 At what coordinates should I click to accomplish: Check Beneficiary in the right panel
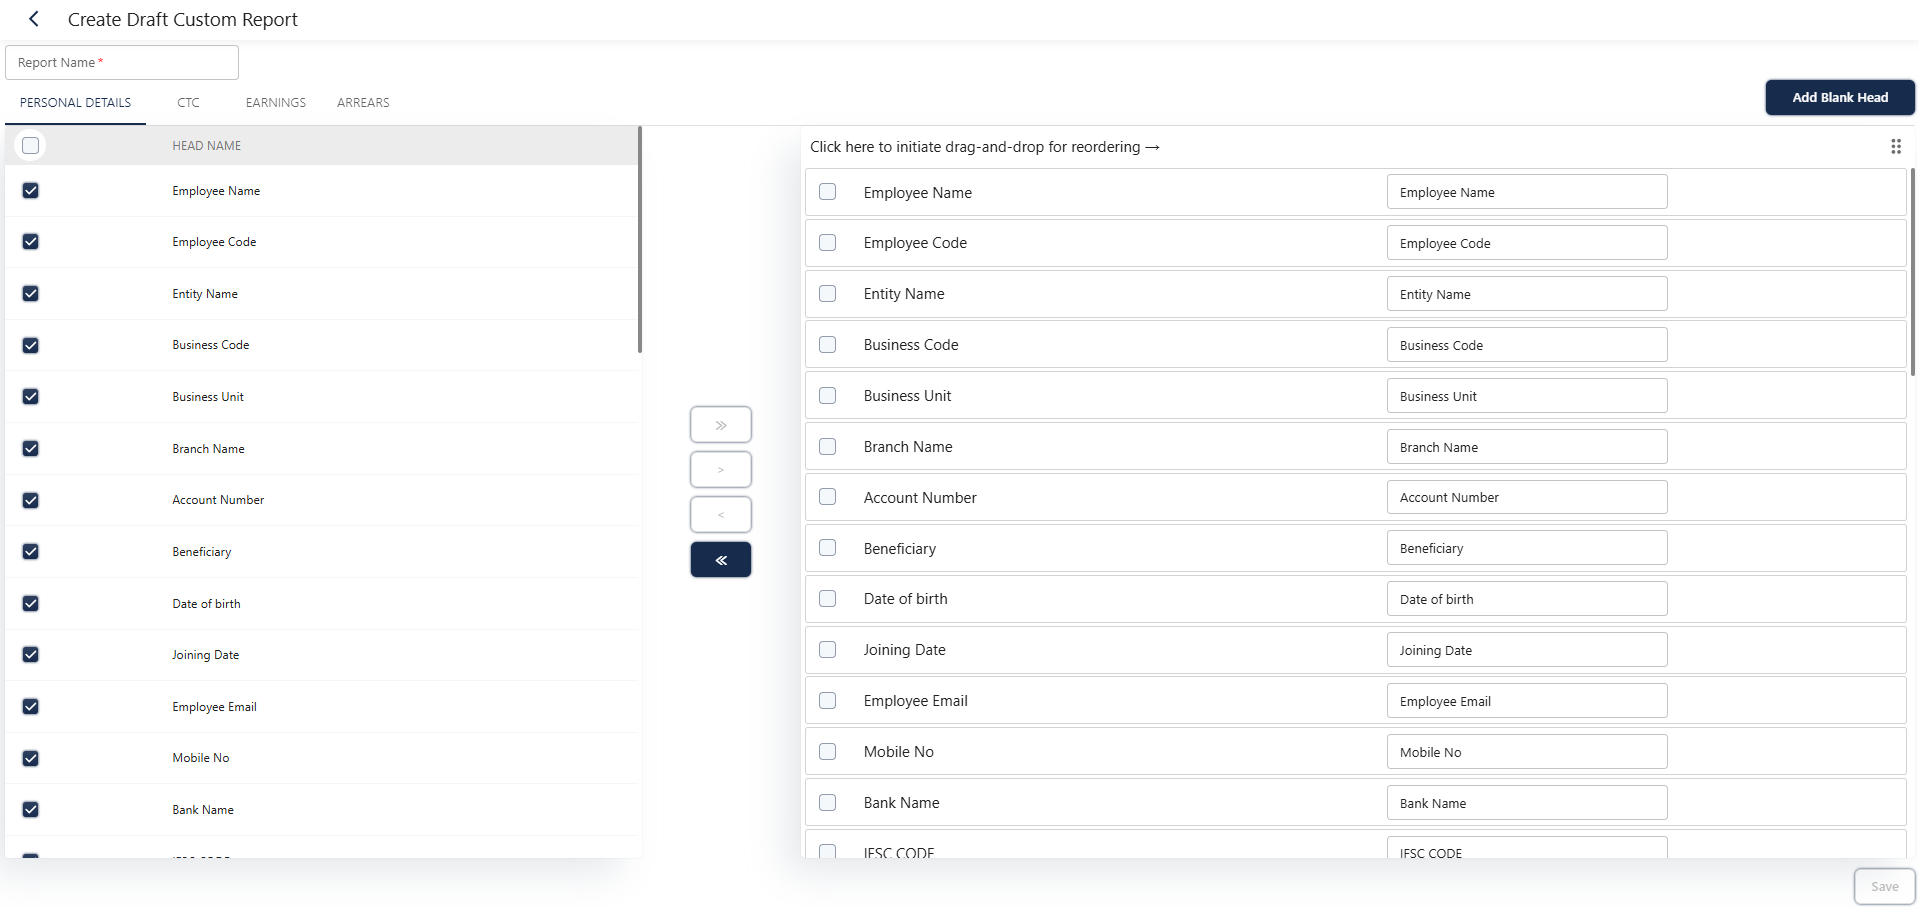point(828,548)
